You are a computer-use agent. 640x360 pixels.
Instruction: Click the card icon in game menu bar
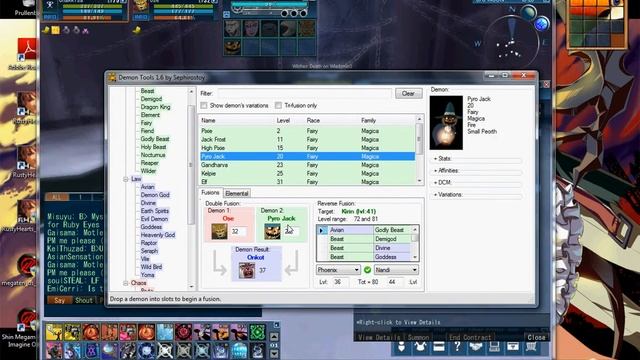[x=439, y=346]
